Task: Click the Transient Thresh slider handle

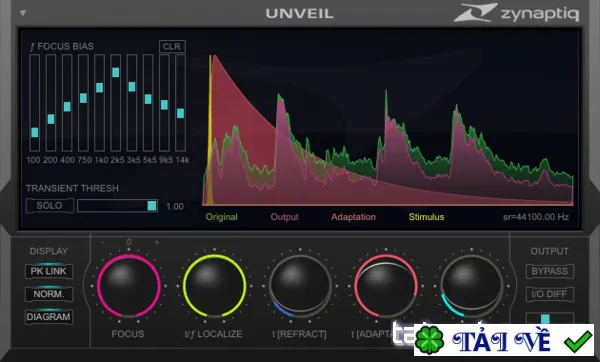Action: click(x=152, y=205)
